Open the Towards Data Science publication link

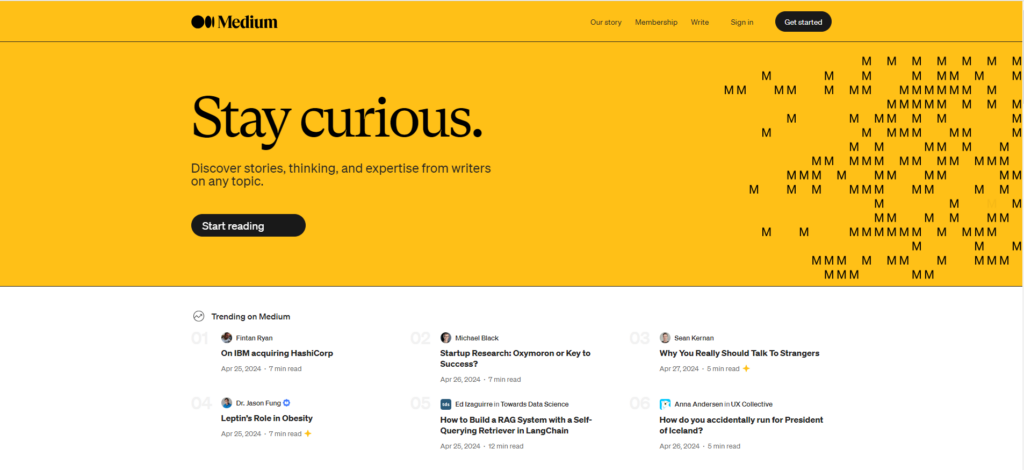(535, 404)
